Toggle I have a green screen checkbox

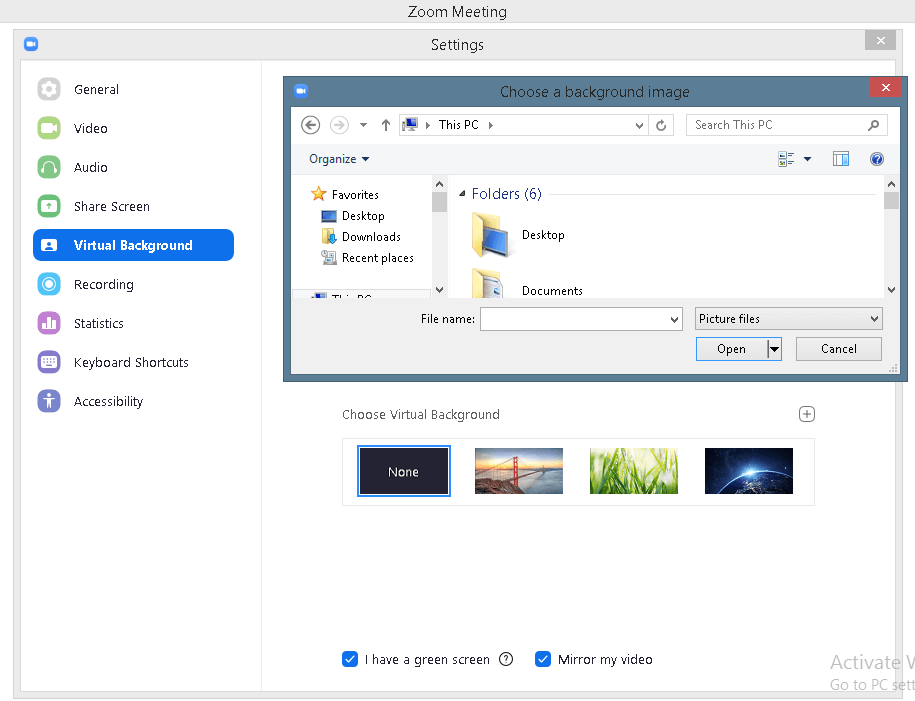click(x=350, y=660)
